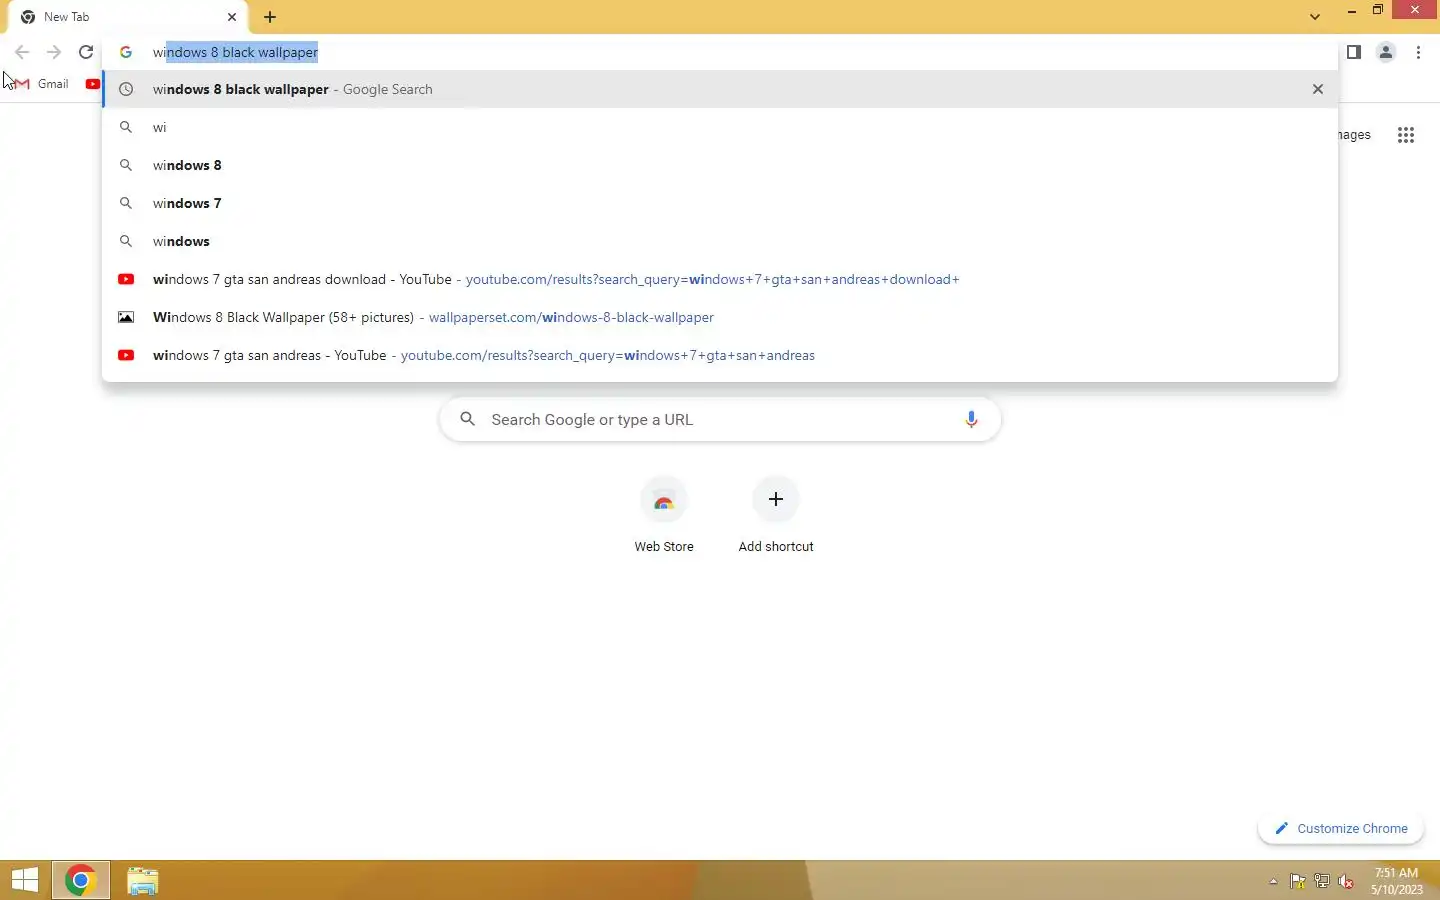Open File Explorer from the taskbar
The image size is (1440, 900).
pos(143,881)
